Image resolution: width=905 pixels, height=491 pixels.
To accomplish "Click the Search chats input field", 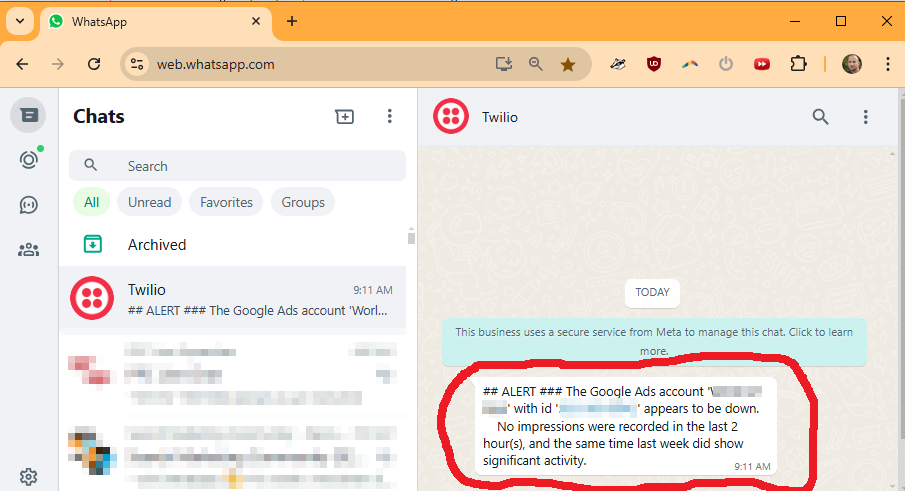I will click(237, 166).
